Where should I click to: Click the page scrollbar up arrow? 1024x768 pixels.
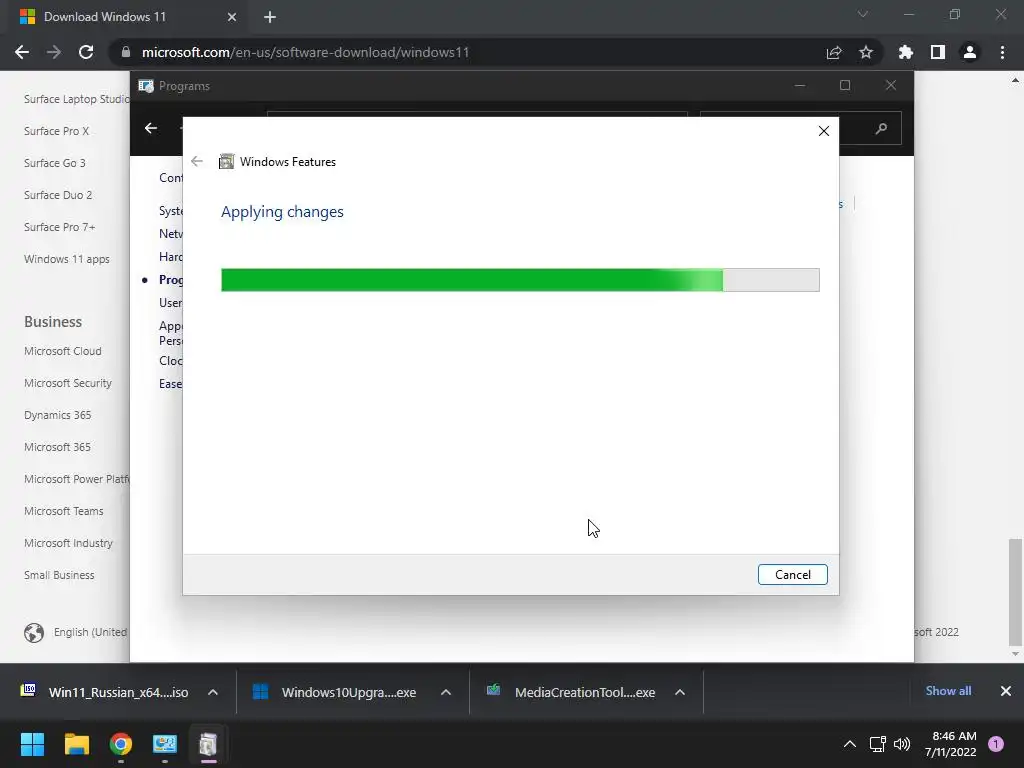coord(1015,81)
